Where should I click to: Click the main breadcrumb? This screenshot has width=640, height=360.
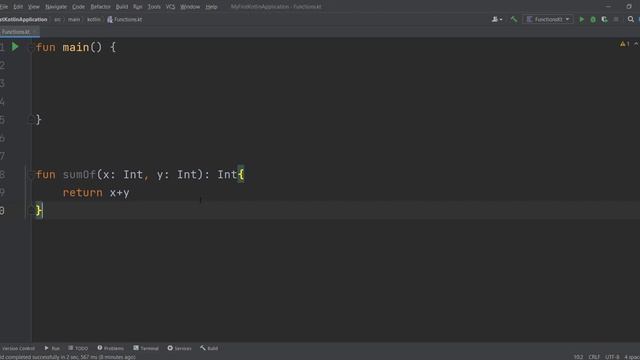click(x=74, y=19)
